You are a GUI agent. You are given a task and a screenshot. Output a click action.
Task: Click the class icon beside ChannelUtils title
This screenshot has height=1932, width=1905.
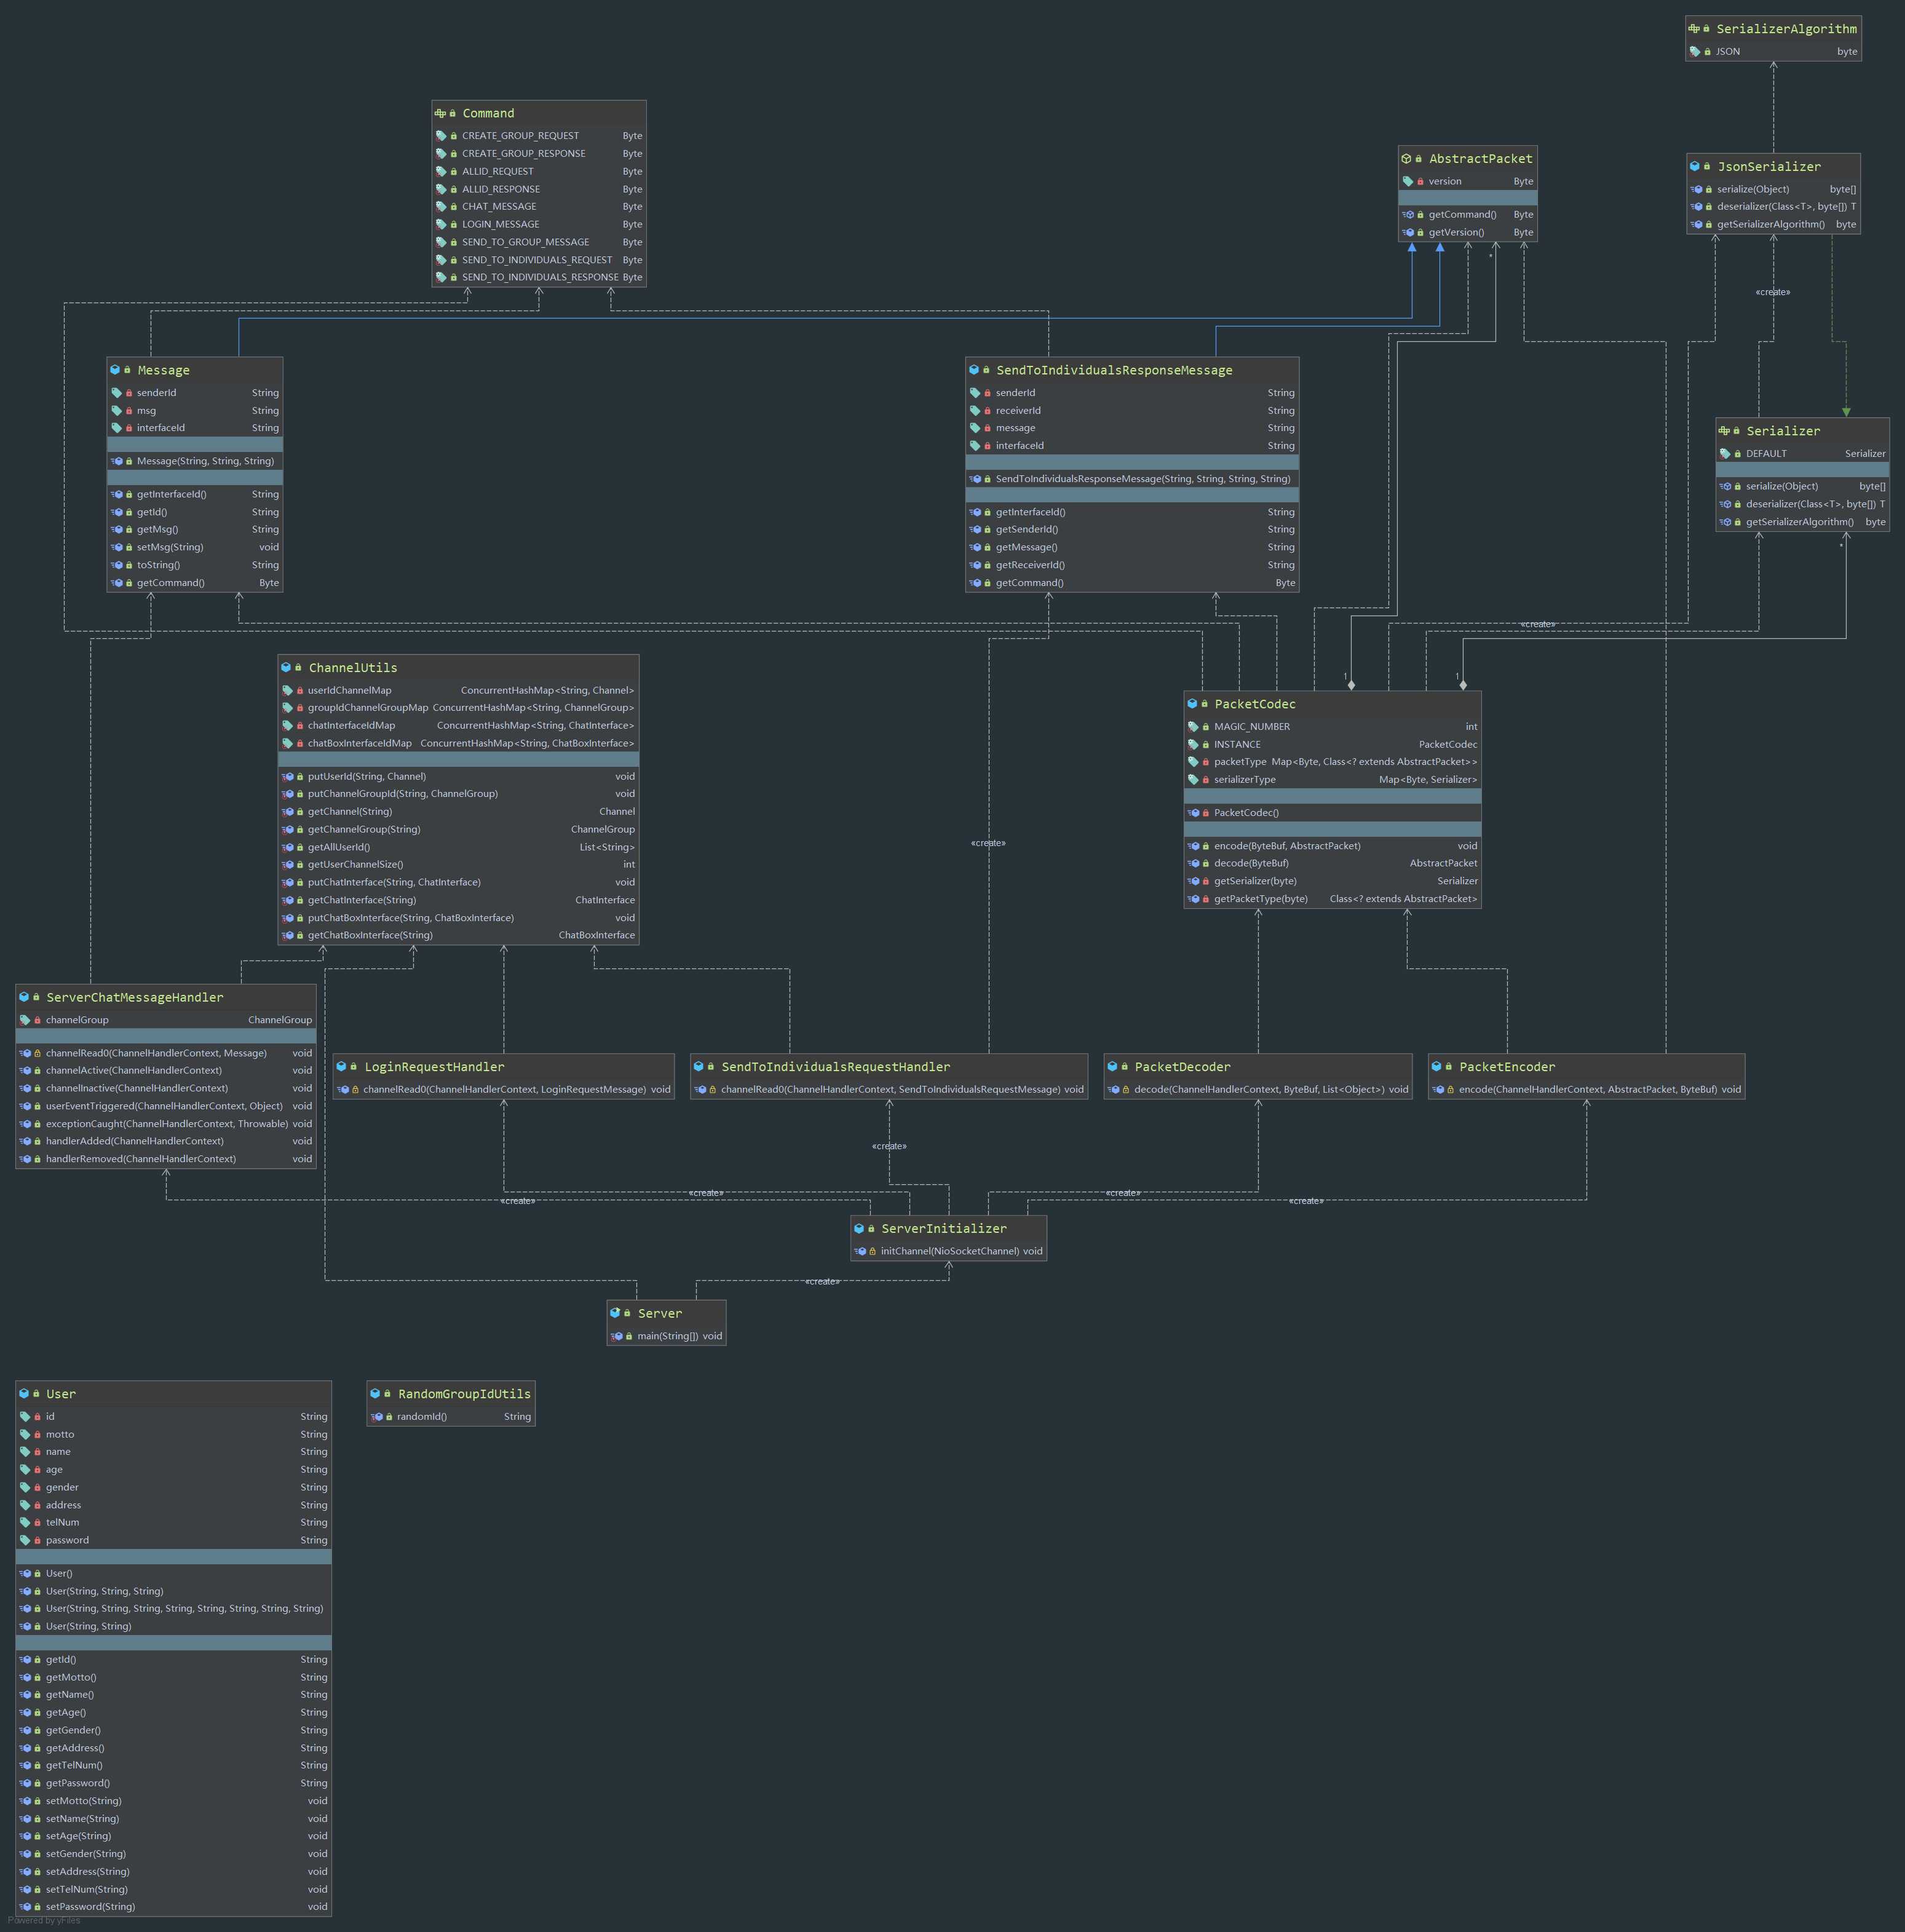click(286, 667)
